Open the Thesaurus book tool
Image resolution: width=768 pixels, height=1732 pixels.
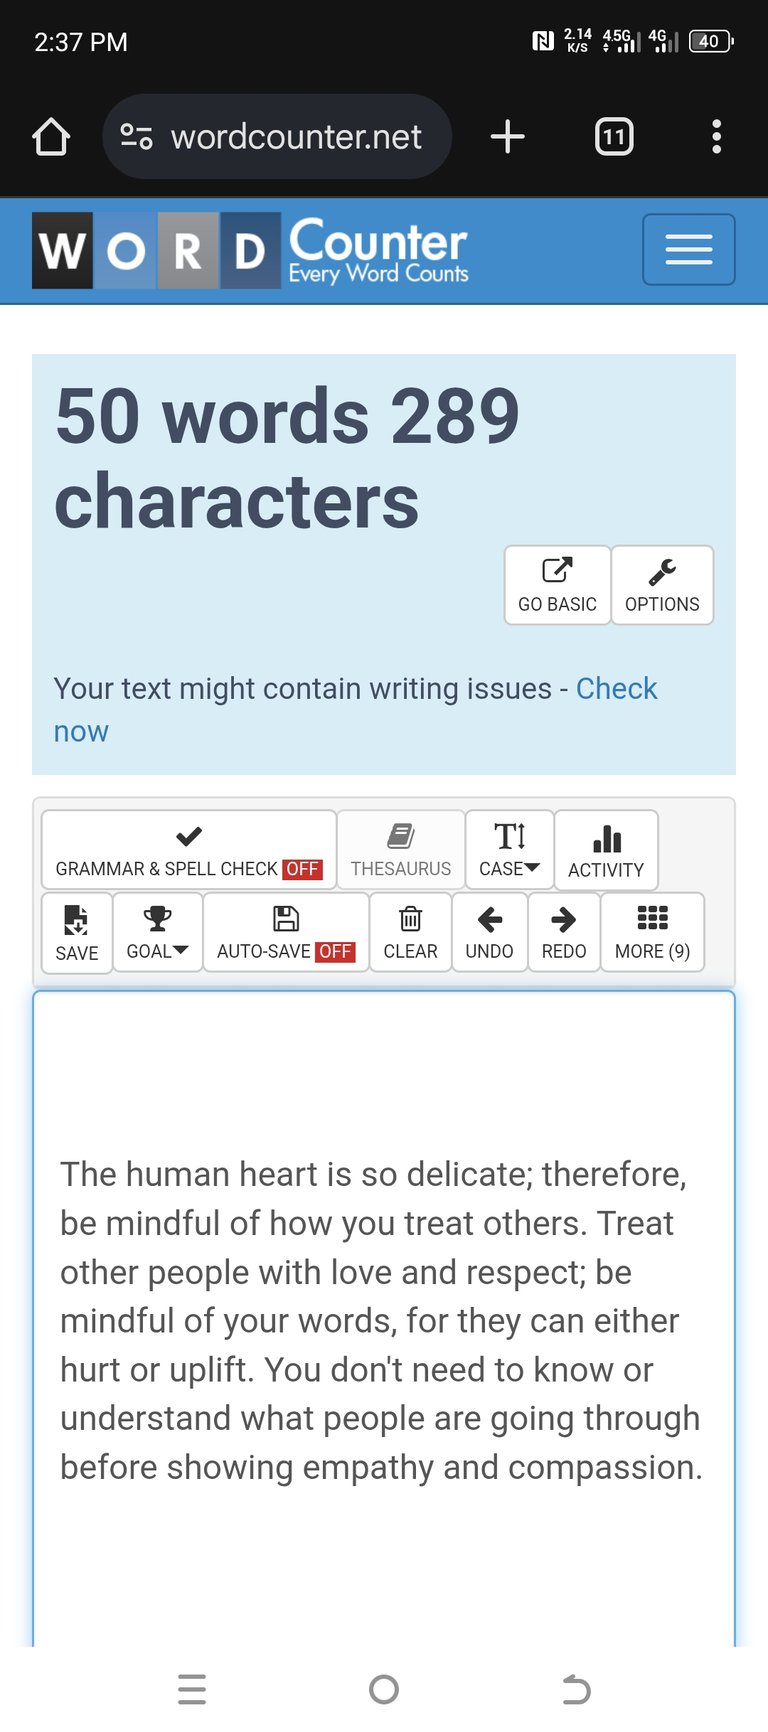coord(401,849)
